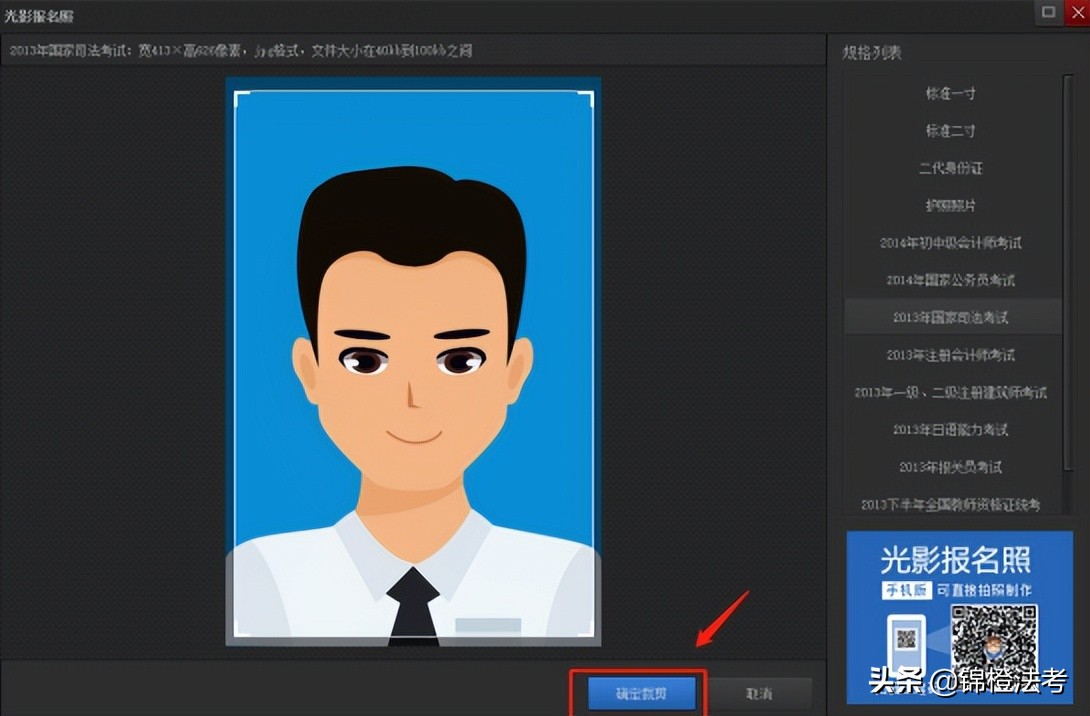This screenshot has height=716, width=1090.
Task: Select 2013下半年全国教师资格证统考 spec
Action: tap(953, 504)
